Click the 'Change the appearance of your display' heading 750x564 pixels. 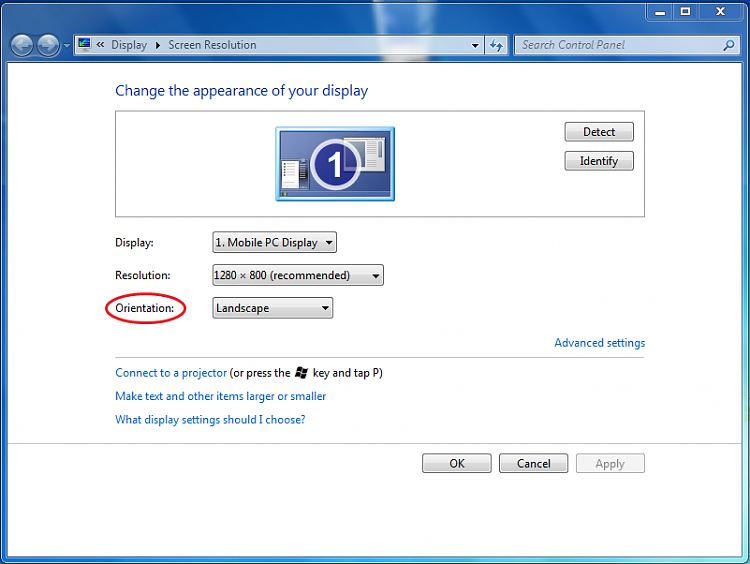tap(242, 91)
